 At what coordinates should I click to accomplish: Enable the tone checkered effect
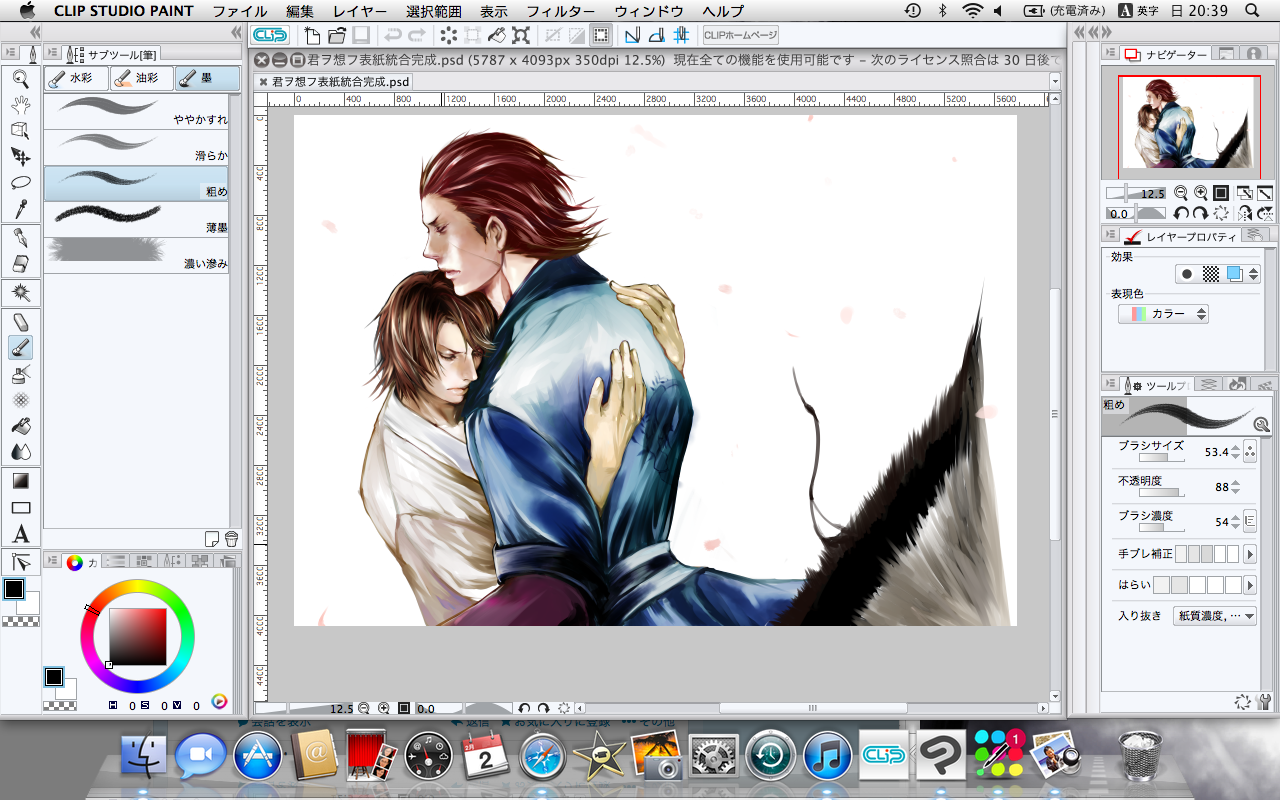[1211, 273]
